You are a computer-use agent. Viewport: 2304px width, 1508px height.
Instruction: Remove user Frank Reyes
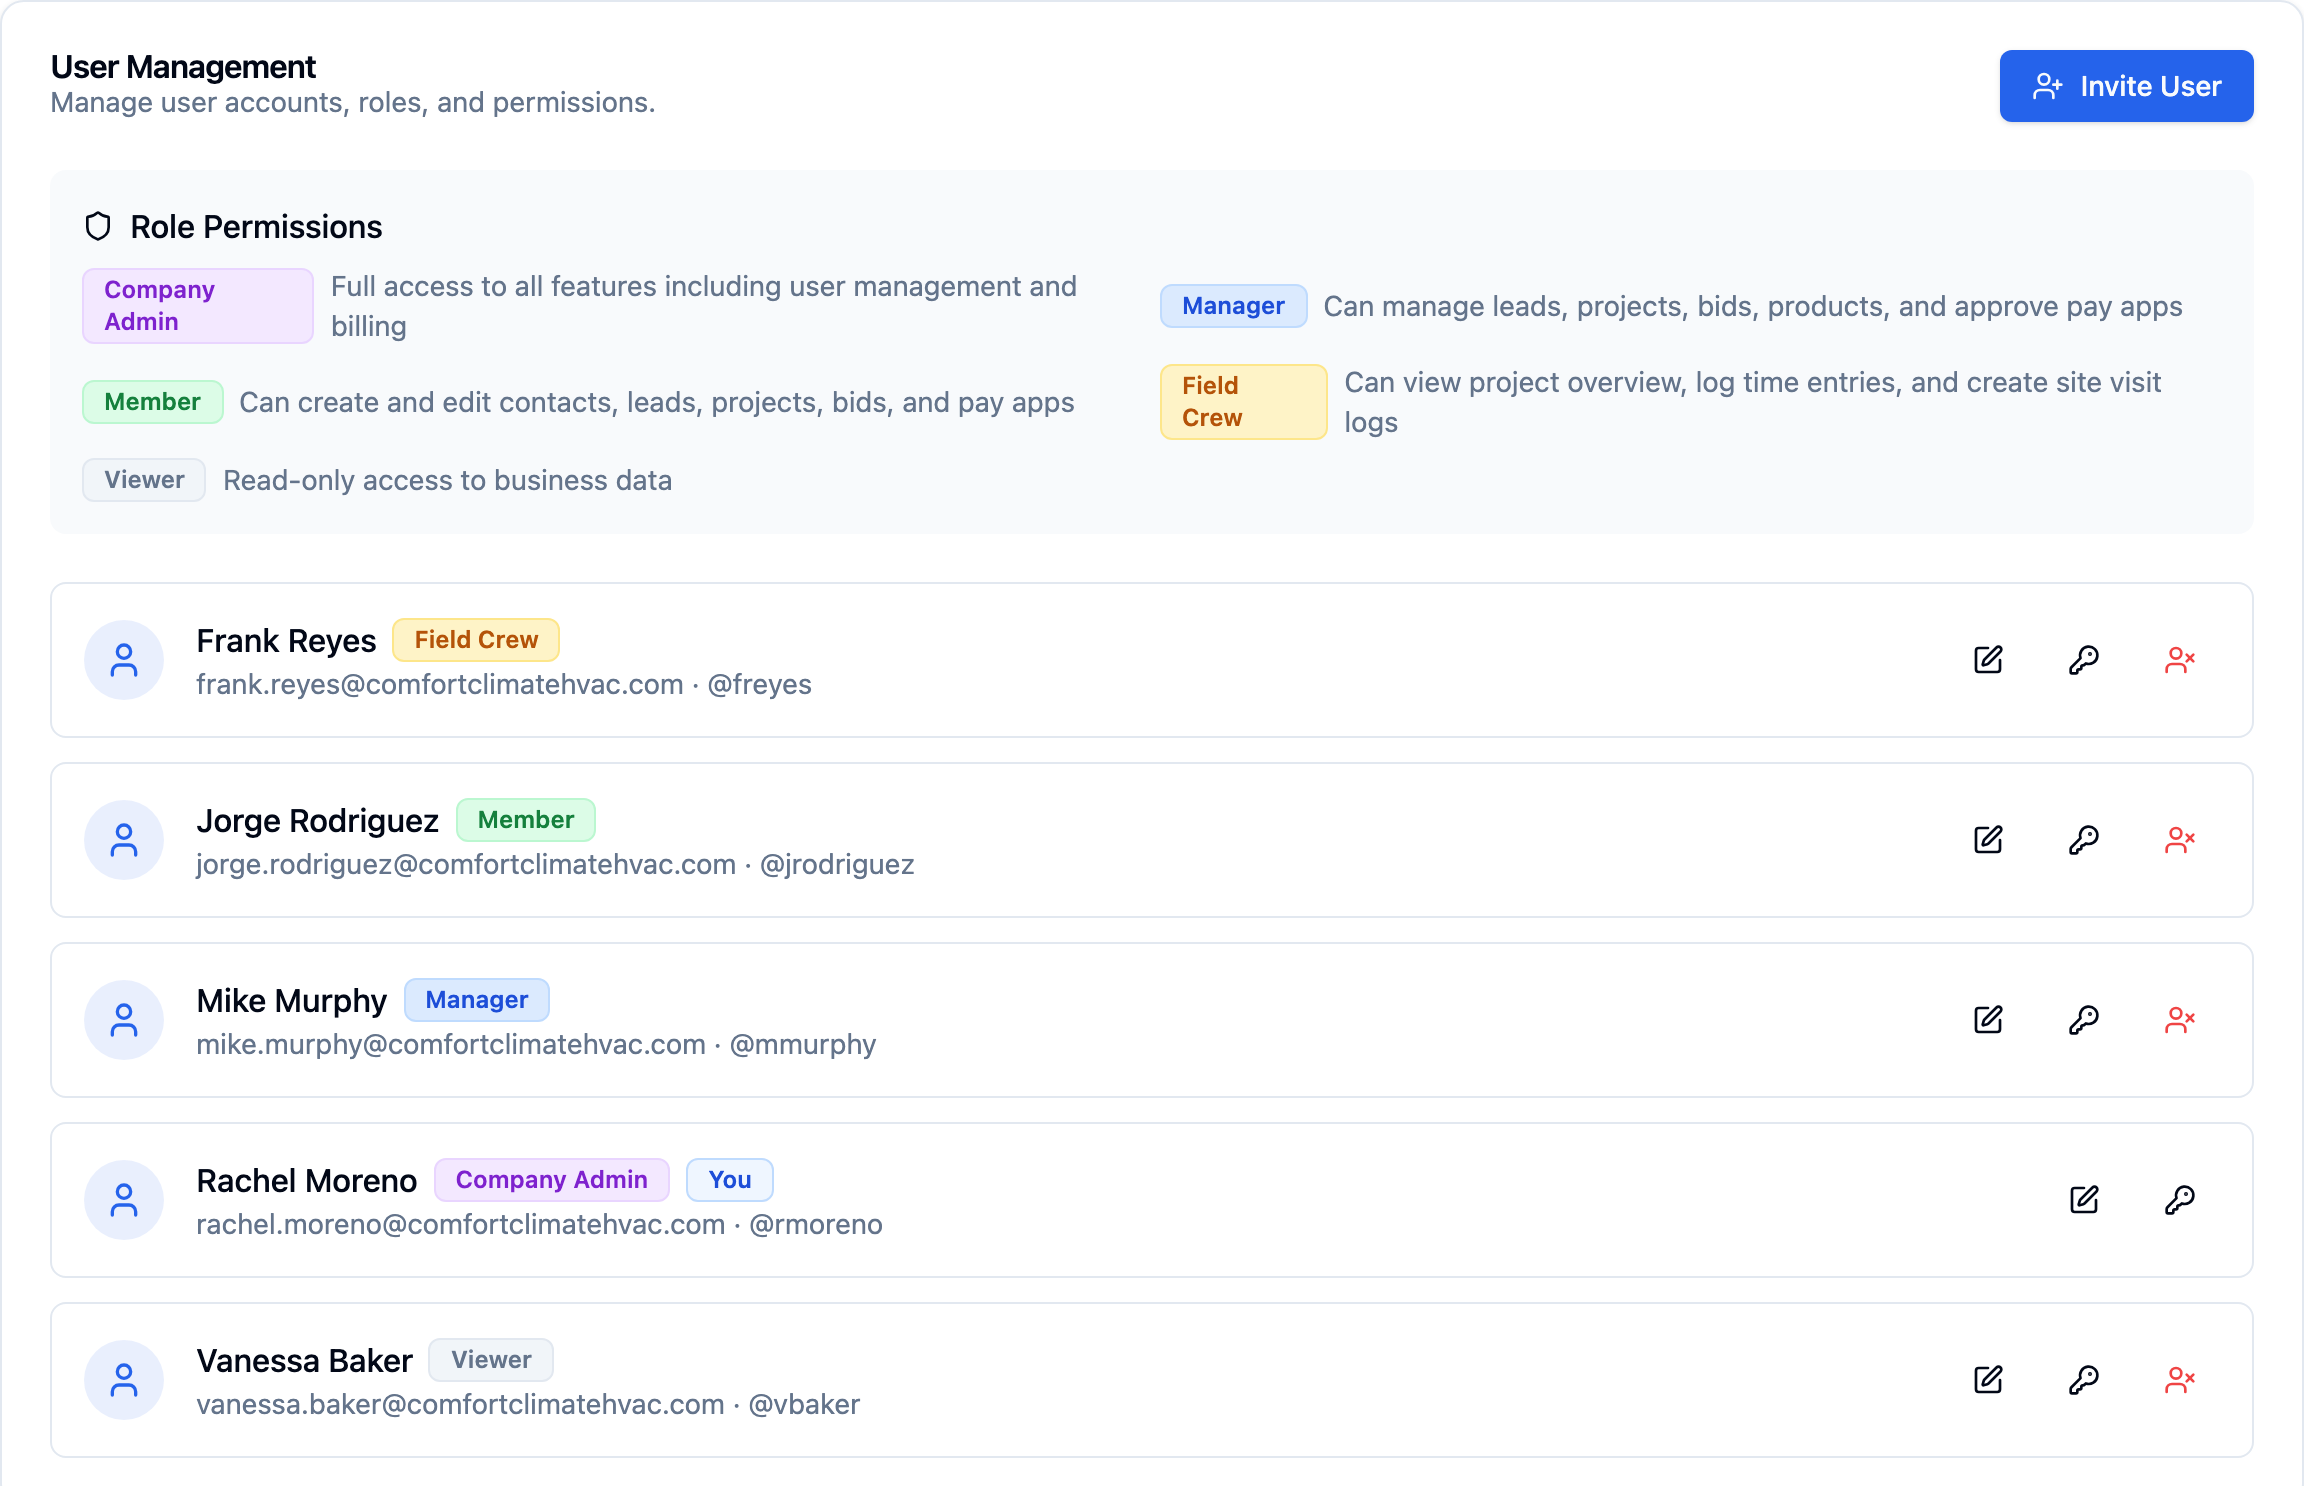point(2180,660)
